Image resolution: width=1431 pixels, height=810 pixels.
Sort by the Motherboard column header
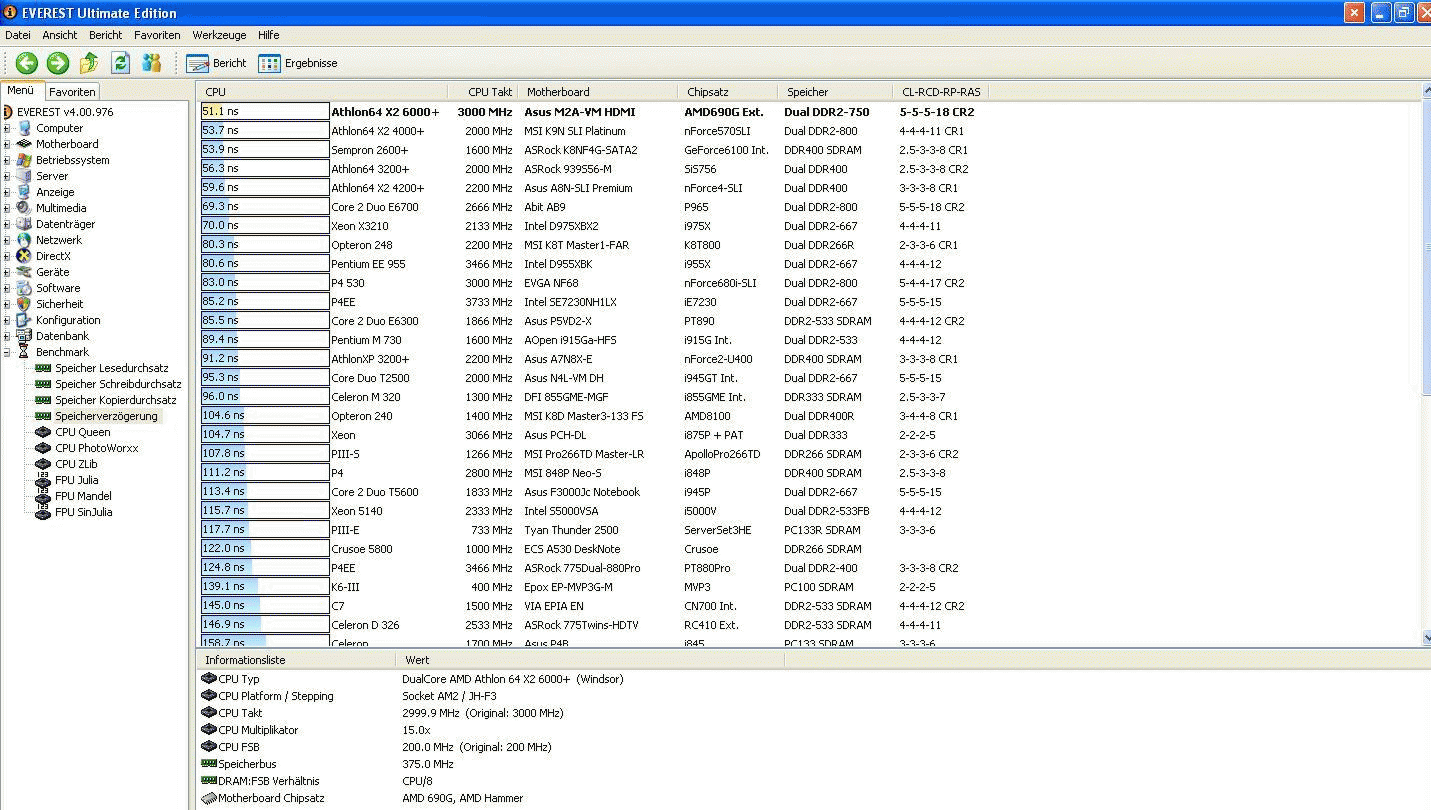pos(598,92)
